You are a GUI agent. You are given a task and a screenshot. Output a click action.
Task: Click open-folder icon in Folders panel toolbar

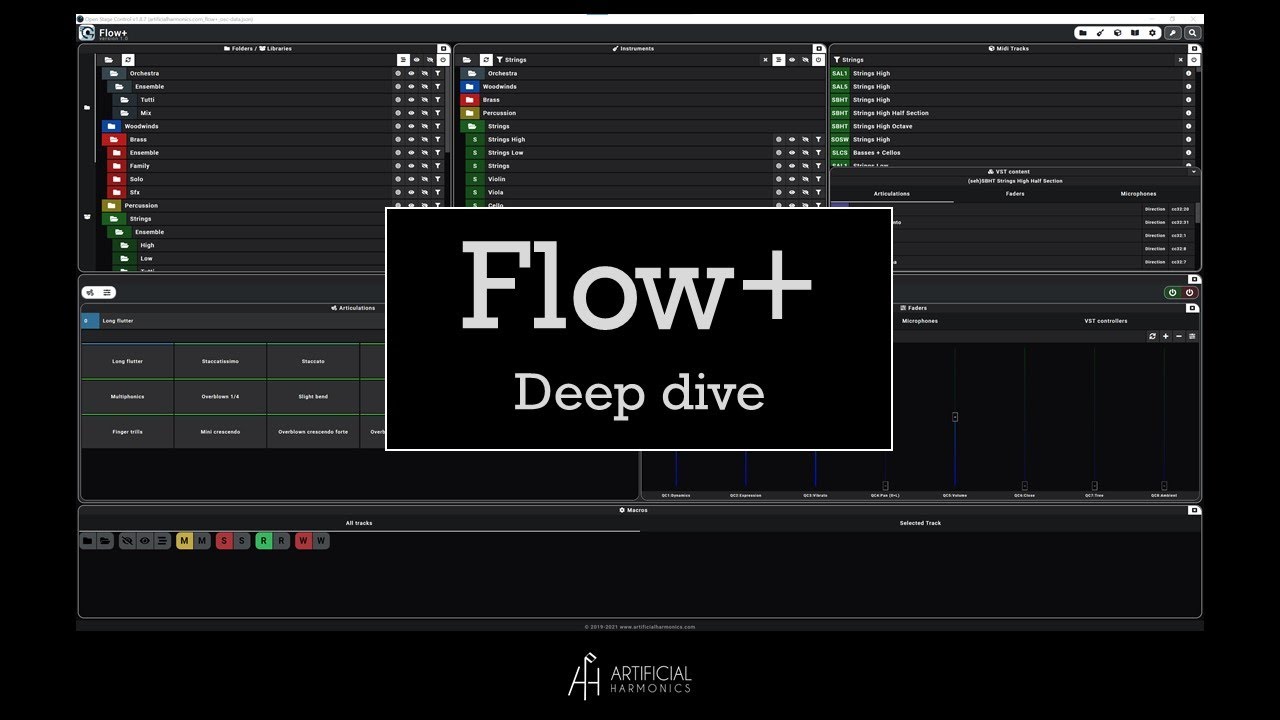109,60
